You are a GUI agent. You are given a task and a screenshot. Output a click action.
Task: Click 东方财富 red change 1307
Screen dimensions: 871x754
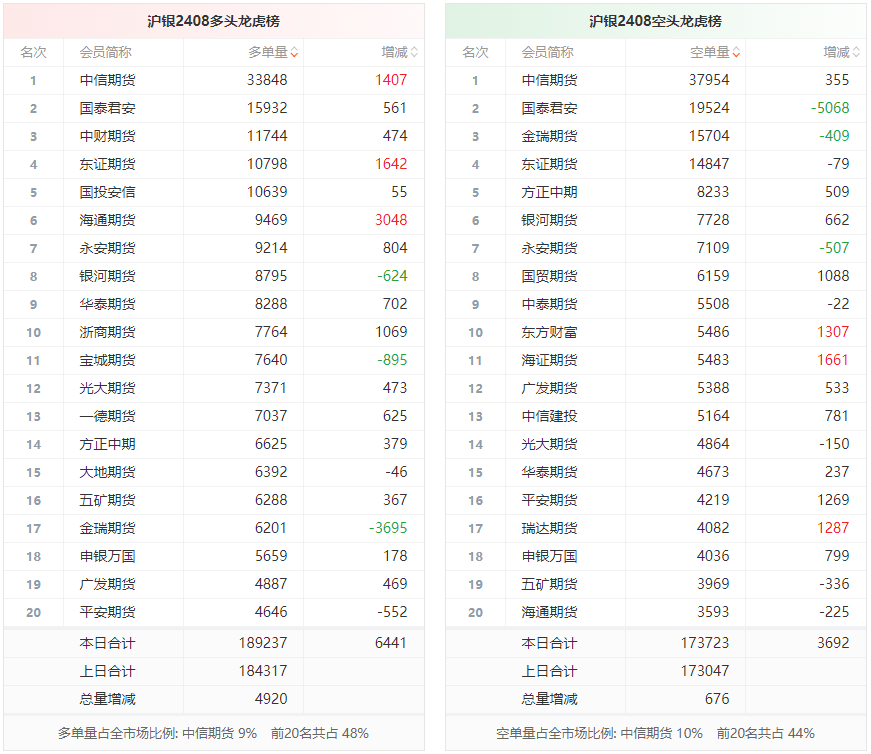833,332
